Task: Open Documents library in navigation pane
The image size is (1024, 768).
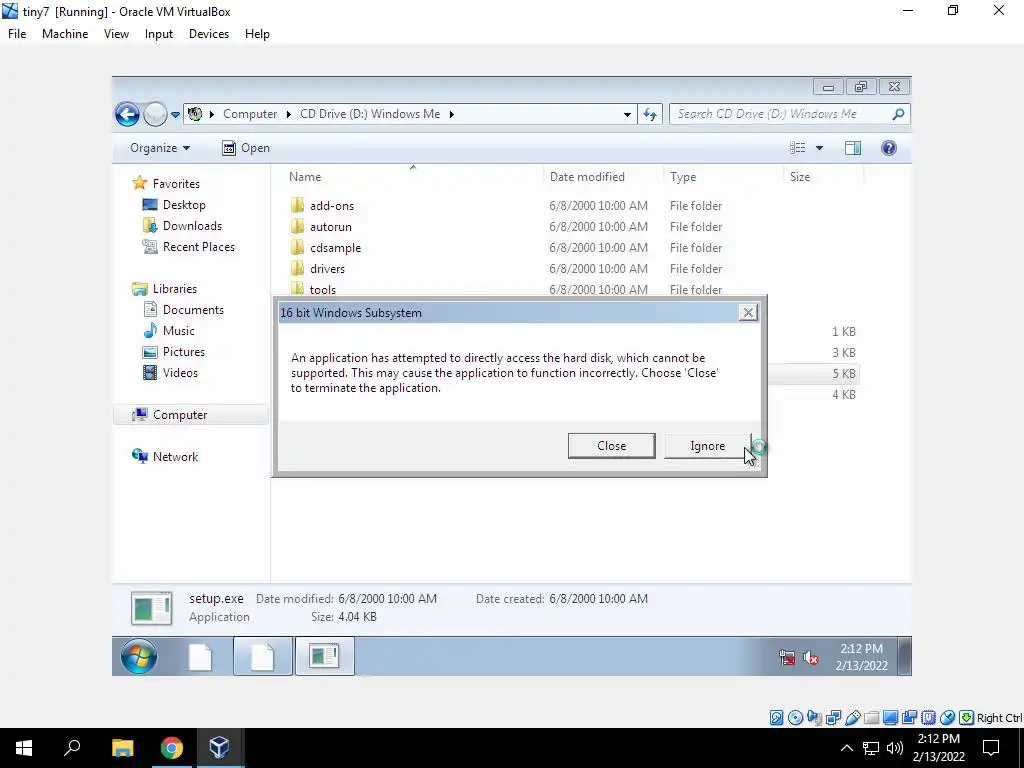Action: (193, 310)
